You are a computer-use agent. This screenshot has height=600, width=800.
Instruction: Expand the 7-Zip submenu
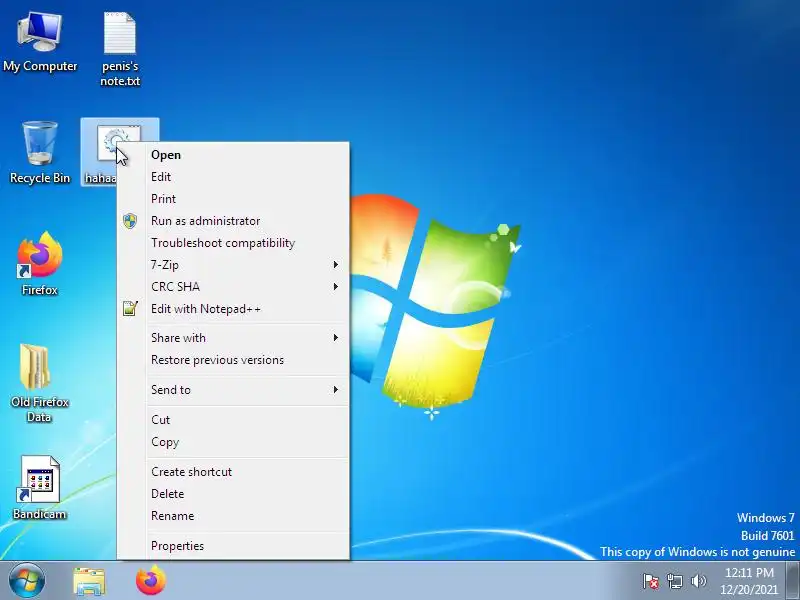234,265
